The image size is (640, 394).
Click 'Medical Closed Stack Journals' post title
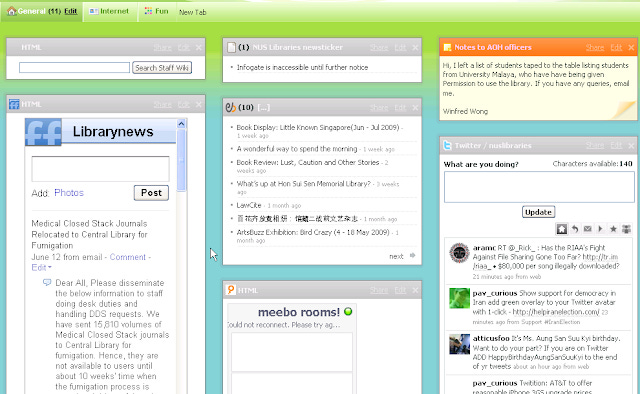coord(89,234)
